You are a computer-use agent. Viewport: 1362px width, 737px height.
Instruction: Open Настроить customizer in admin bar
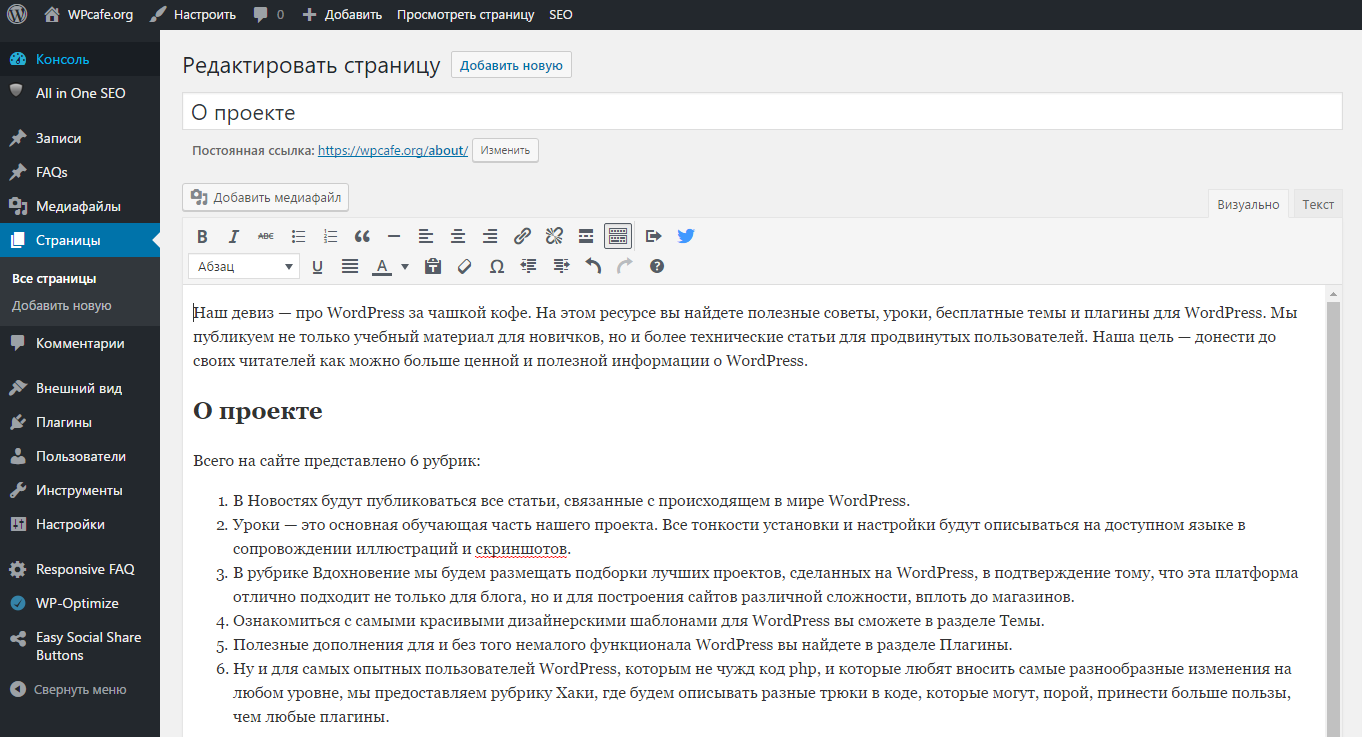[193, 14]
